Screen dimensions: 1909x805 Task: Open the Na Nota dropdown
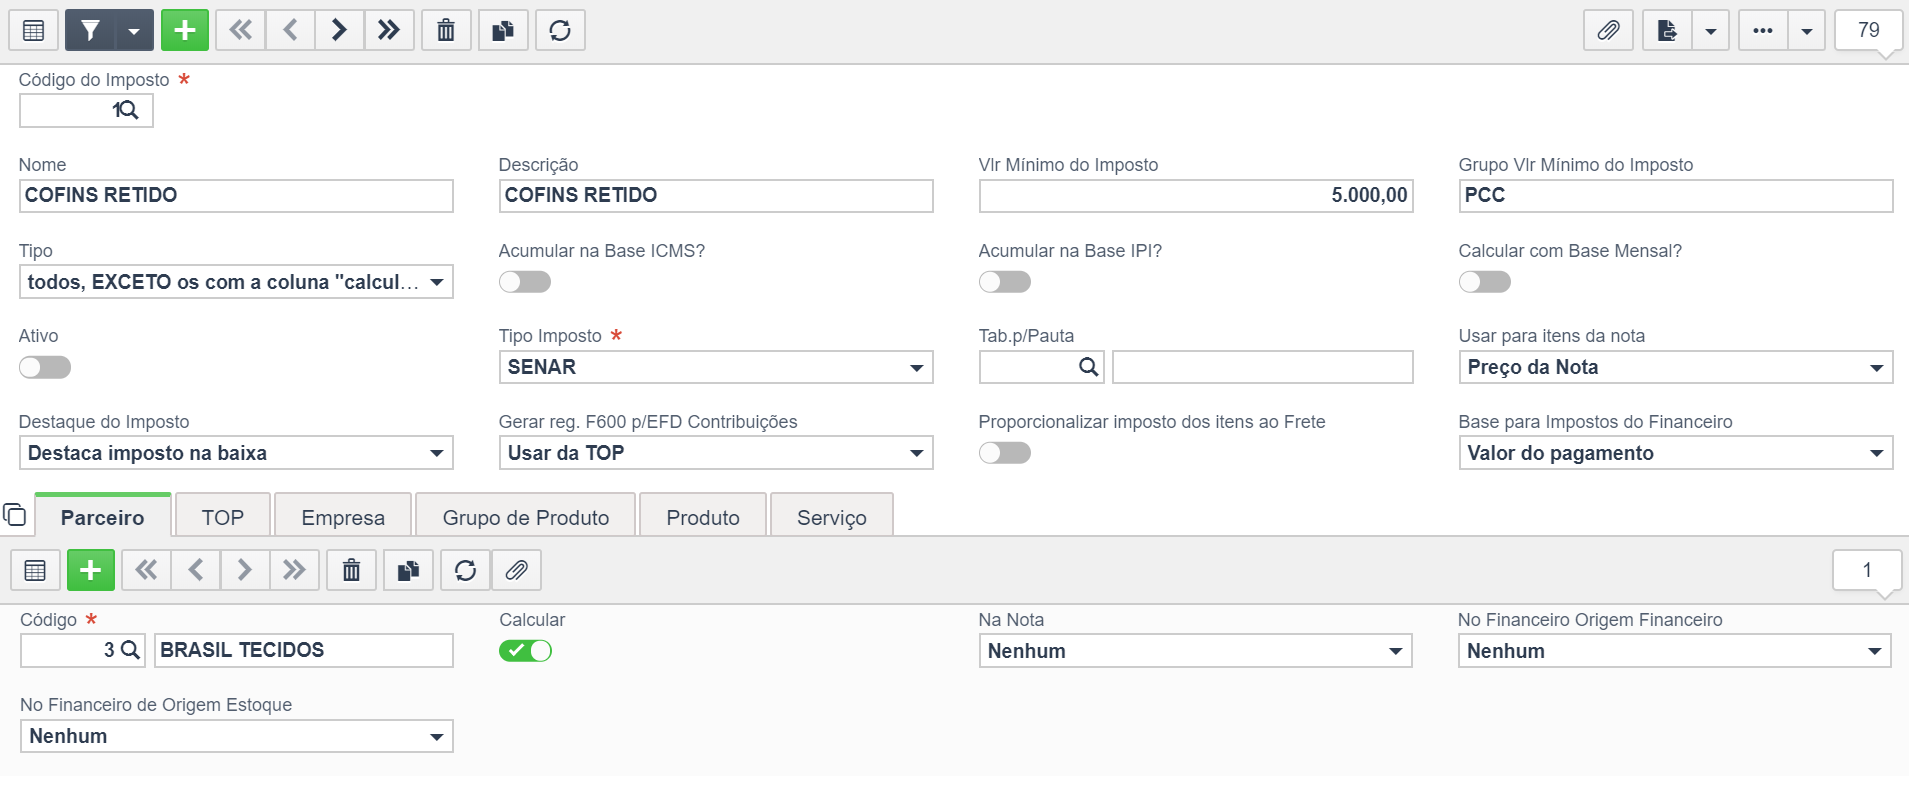click(x=1195, y=651)
